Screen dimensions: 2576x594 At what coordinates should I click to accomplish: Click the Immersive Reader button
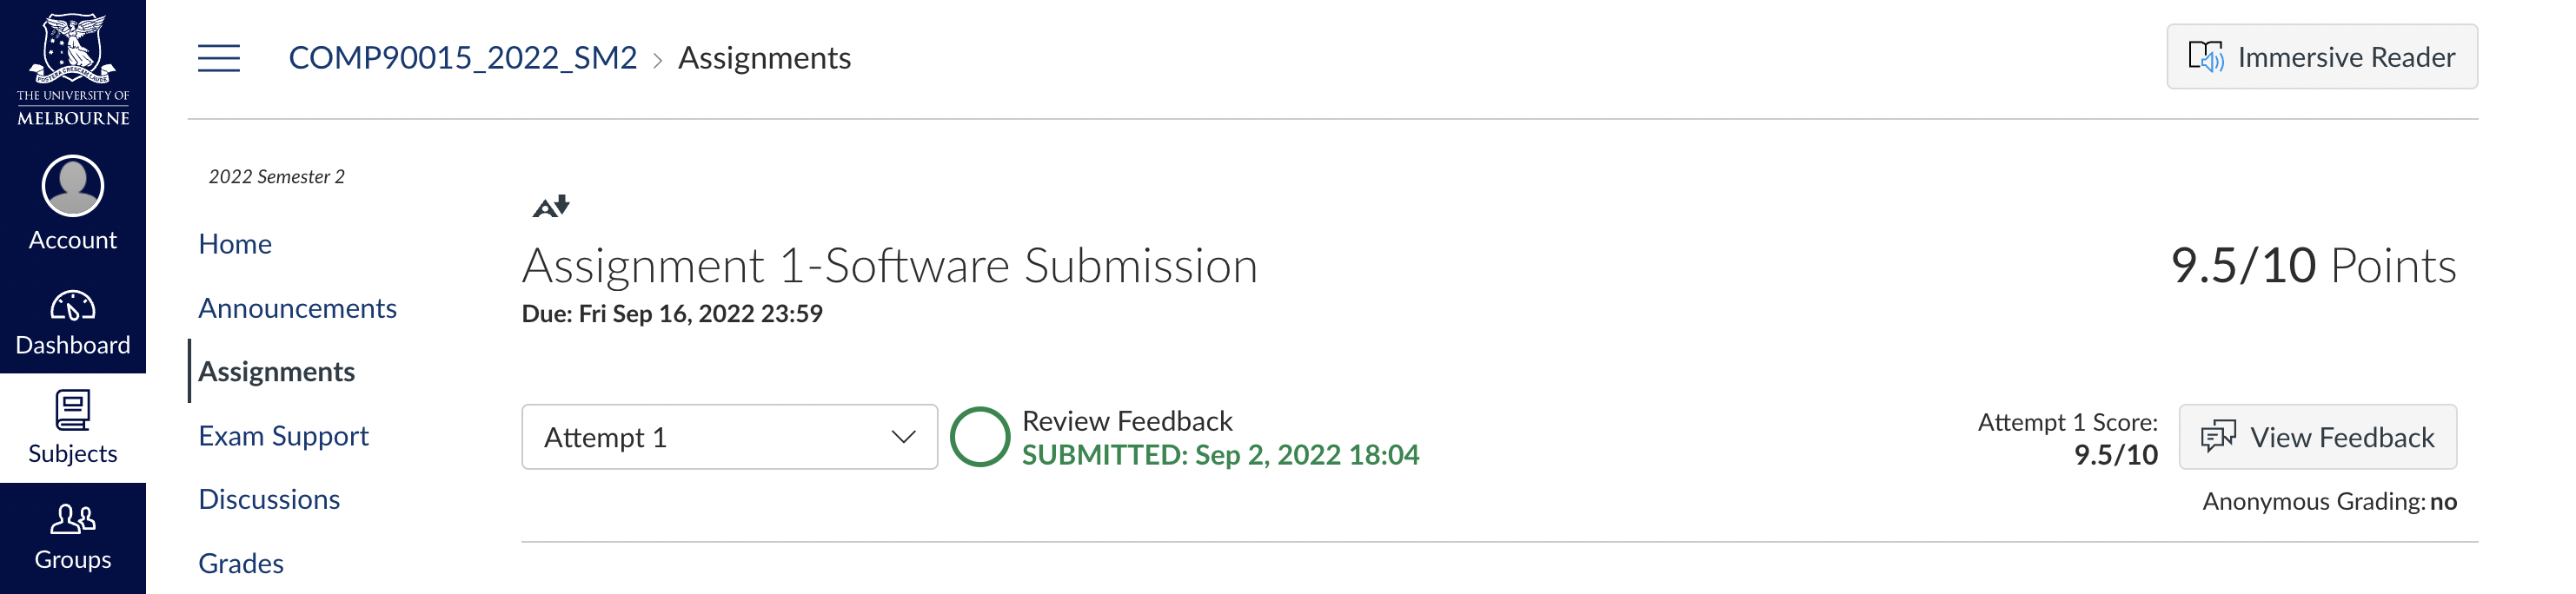pyautogui.click(x=2321, y=57)
